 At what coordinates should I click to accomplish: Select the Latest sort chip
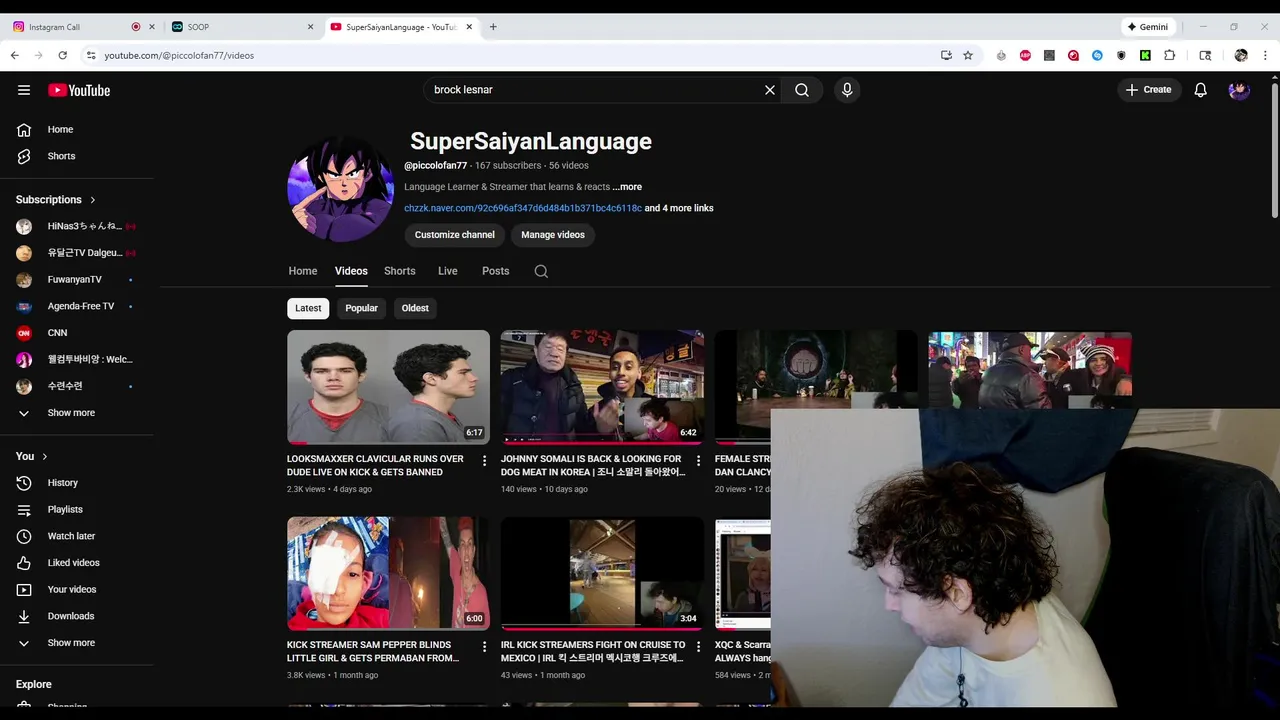point(308,308)
